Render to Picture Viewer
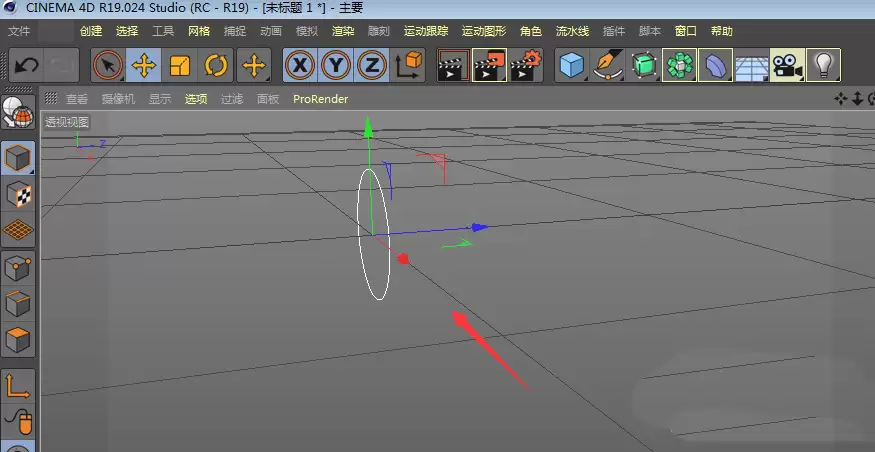The height and width of the screenshot is (452, 875). coord(489,66)
